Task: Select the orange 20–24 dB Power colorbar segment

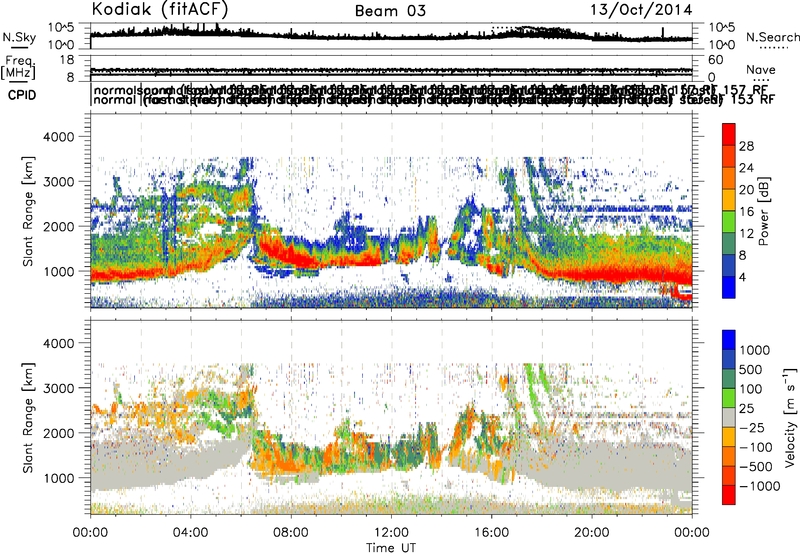Action: (729, 179)
